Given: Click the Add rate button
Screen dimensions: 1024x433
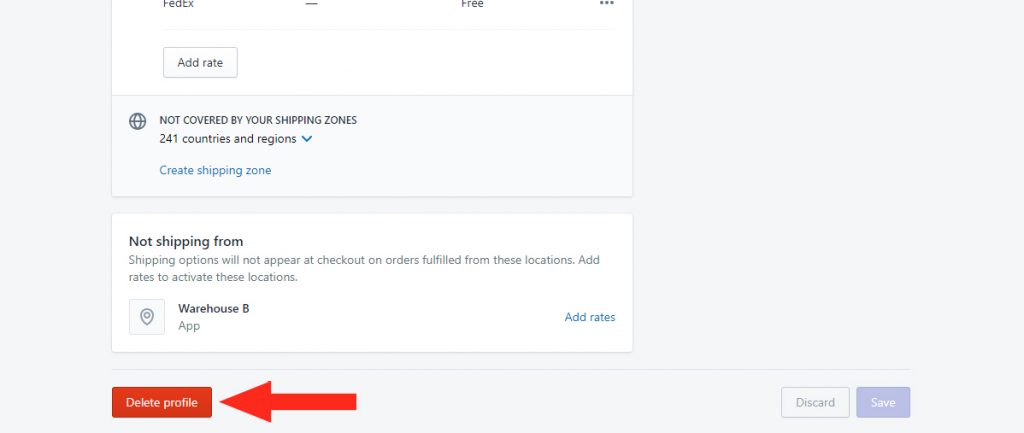Looking at the screenshot, I should [200, 63].
